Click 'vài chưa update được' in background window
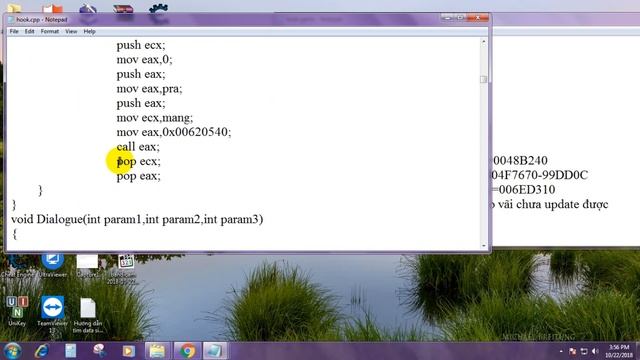 553,204
